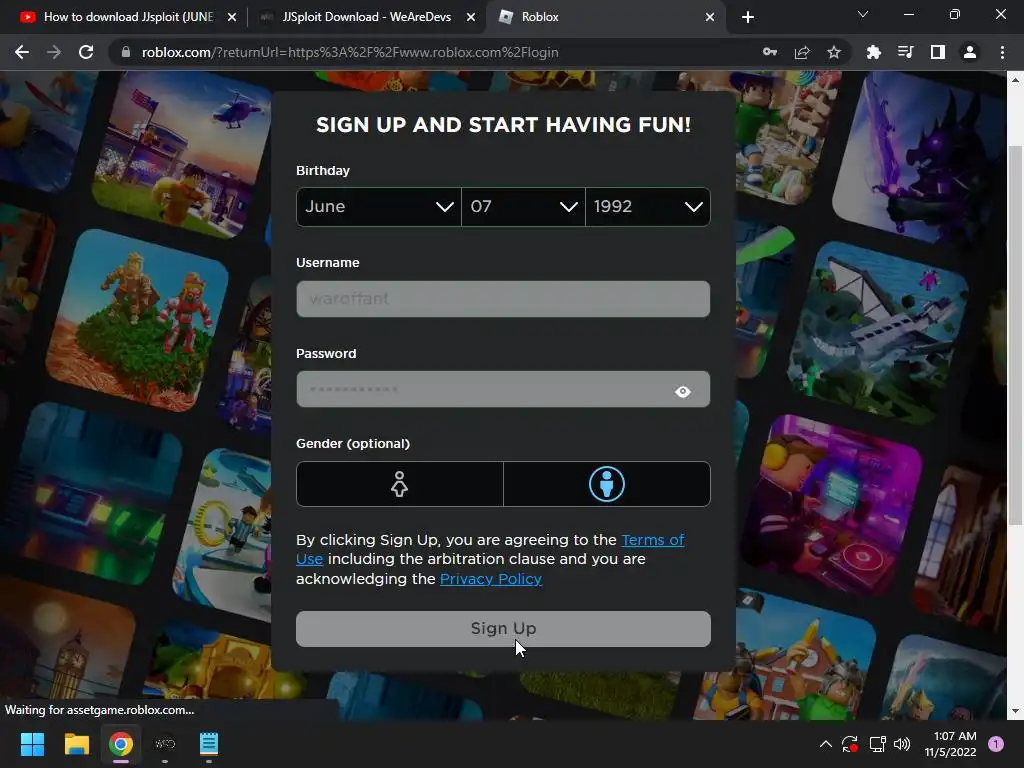1024x768 pixels.
Task: Open the birthday month dropdown showing June
Action: [x=379, y=207]
